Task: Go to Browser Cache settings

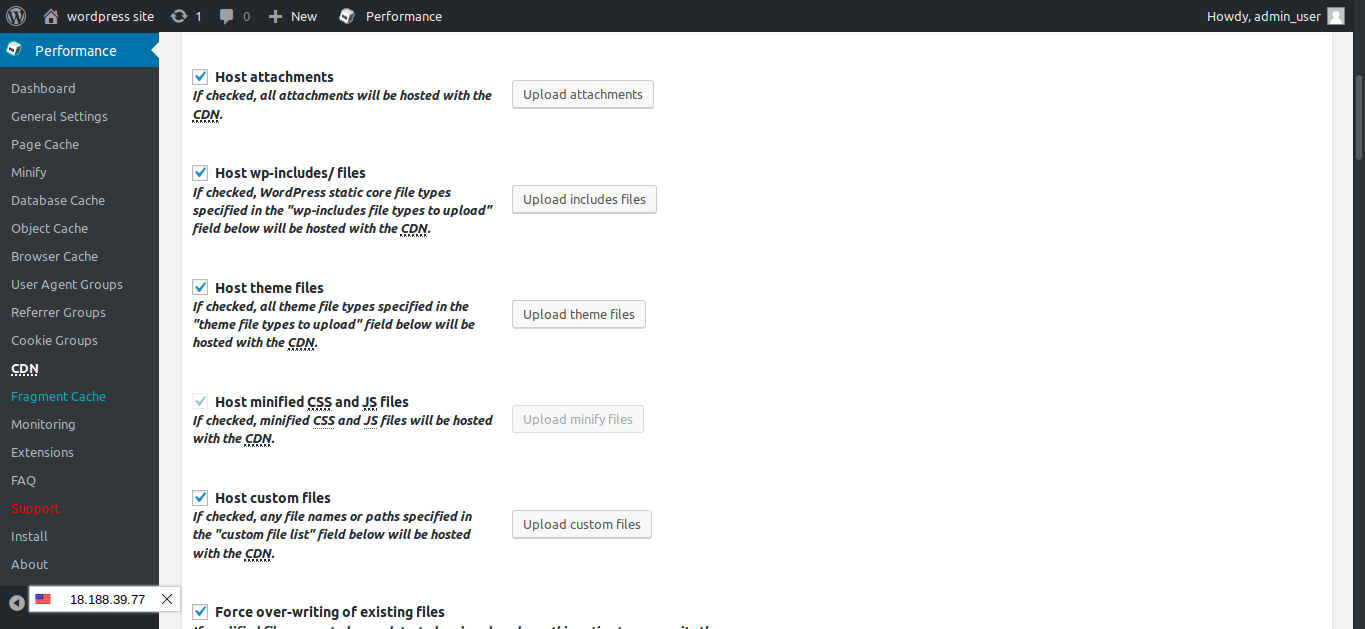Action: click(x=54, y=256)
